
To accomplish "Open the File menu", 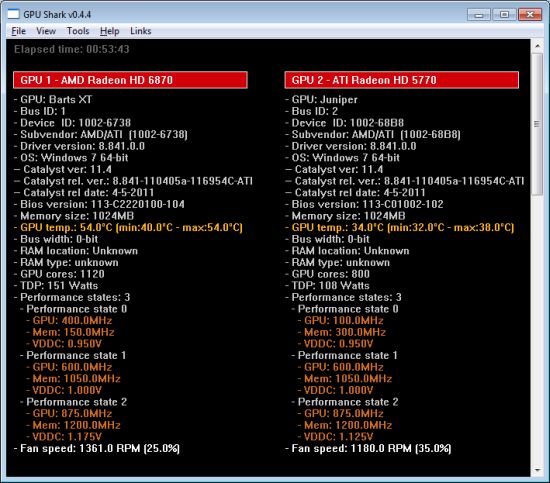I will [x=18, y=31].
